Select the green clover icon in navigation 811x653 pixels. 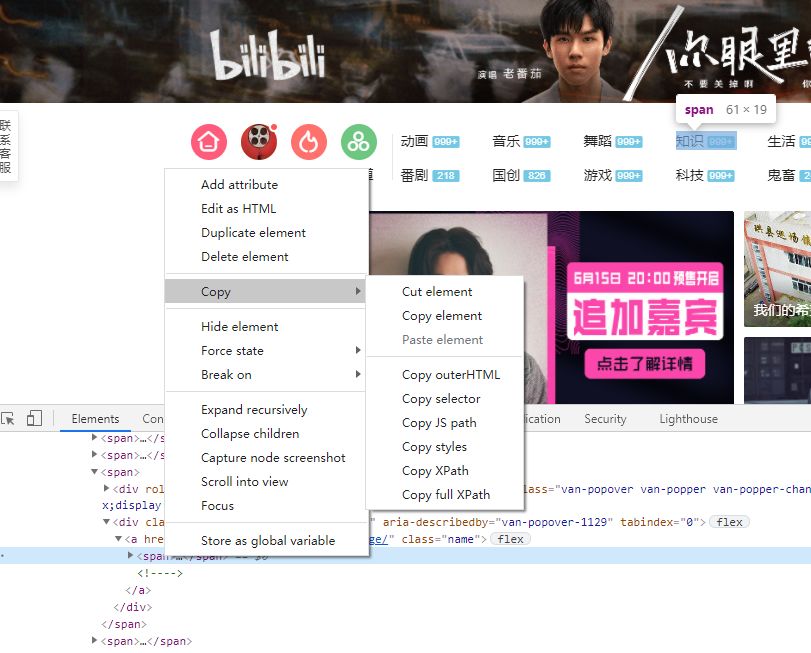[x=358, y=143]
